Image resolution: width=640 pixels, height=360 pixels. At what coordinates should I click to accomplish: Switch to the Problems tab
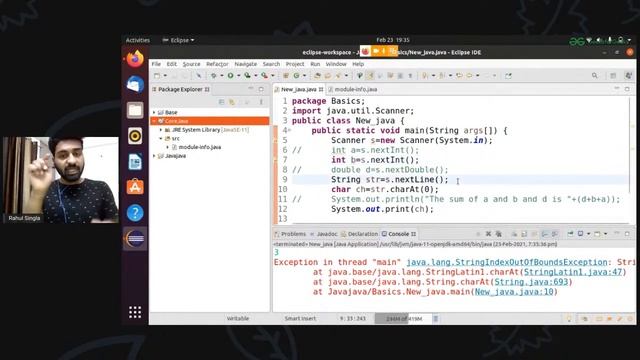point(290,234)
